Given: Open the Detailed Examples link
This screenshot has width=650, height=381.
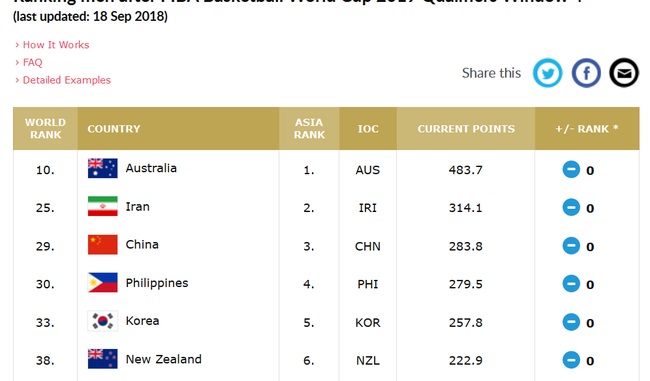Looking at the screenshot, I should pyautogui.click(x=67, y=80).
